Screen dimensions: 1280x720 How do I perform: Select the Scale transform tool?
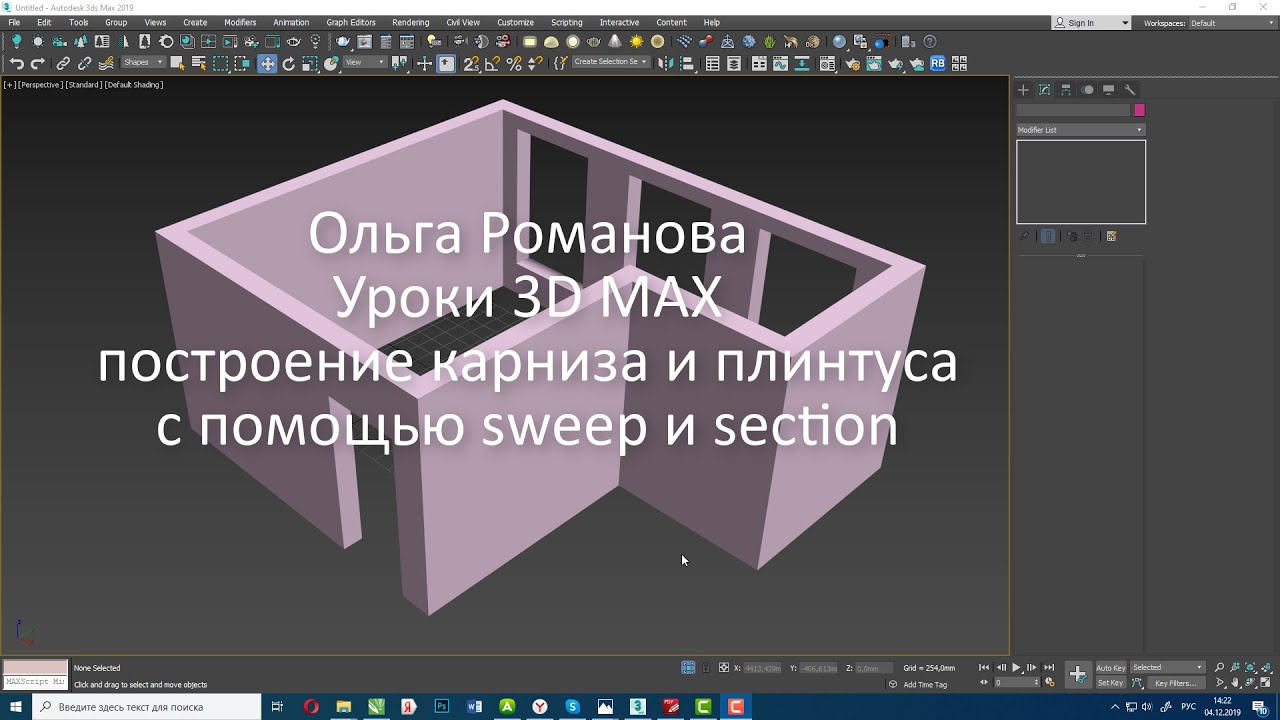[310, 63]
